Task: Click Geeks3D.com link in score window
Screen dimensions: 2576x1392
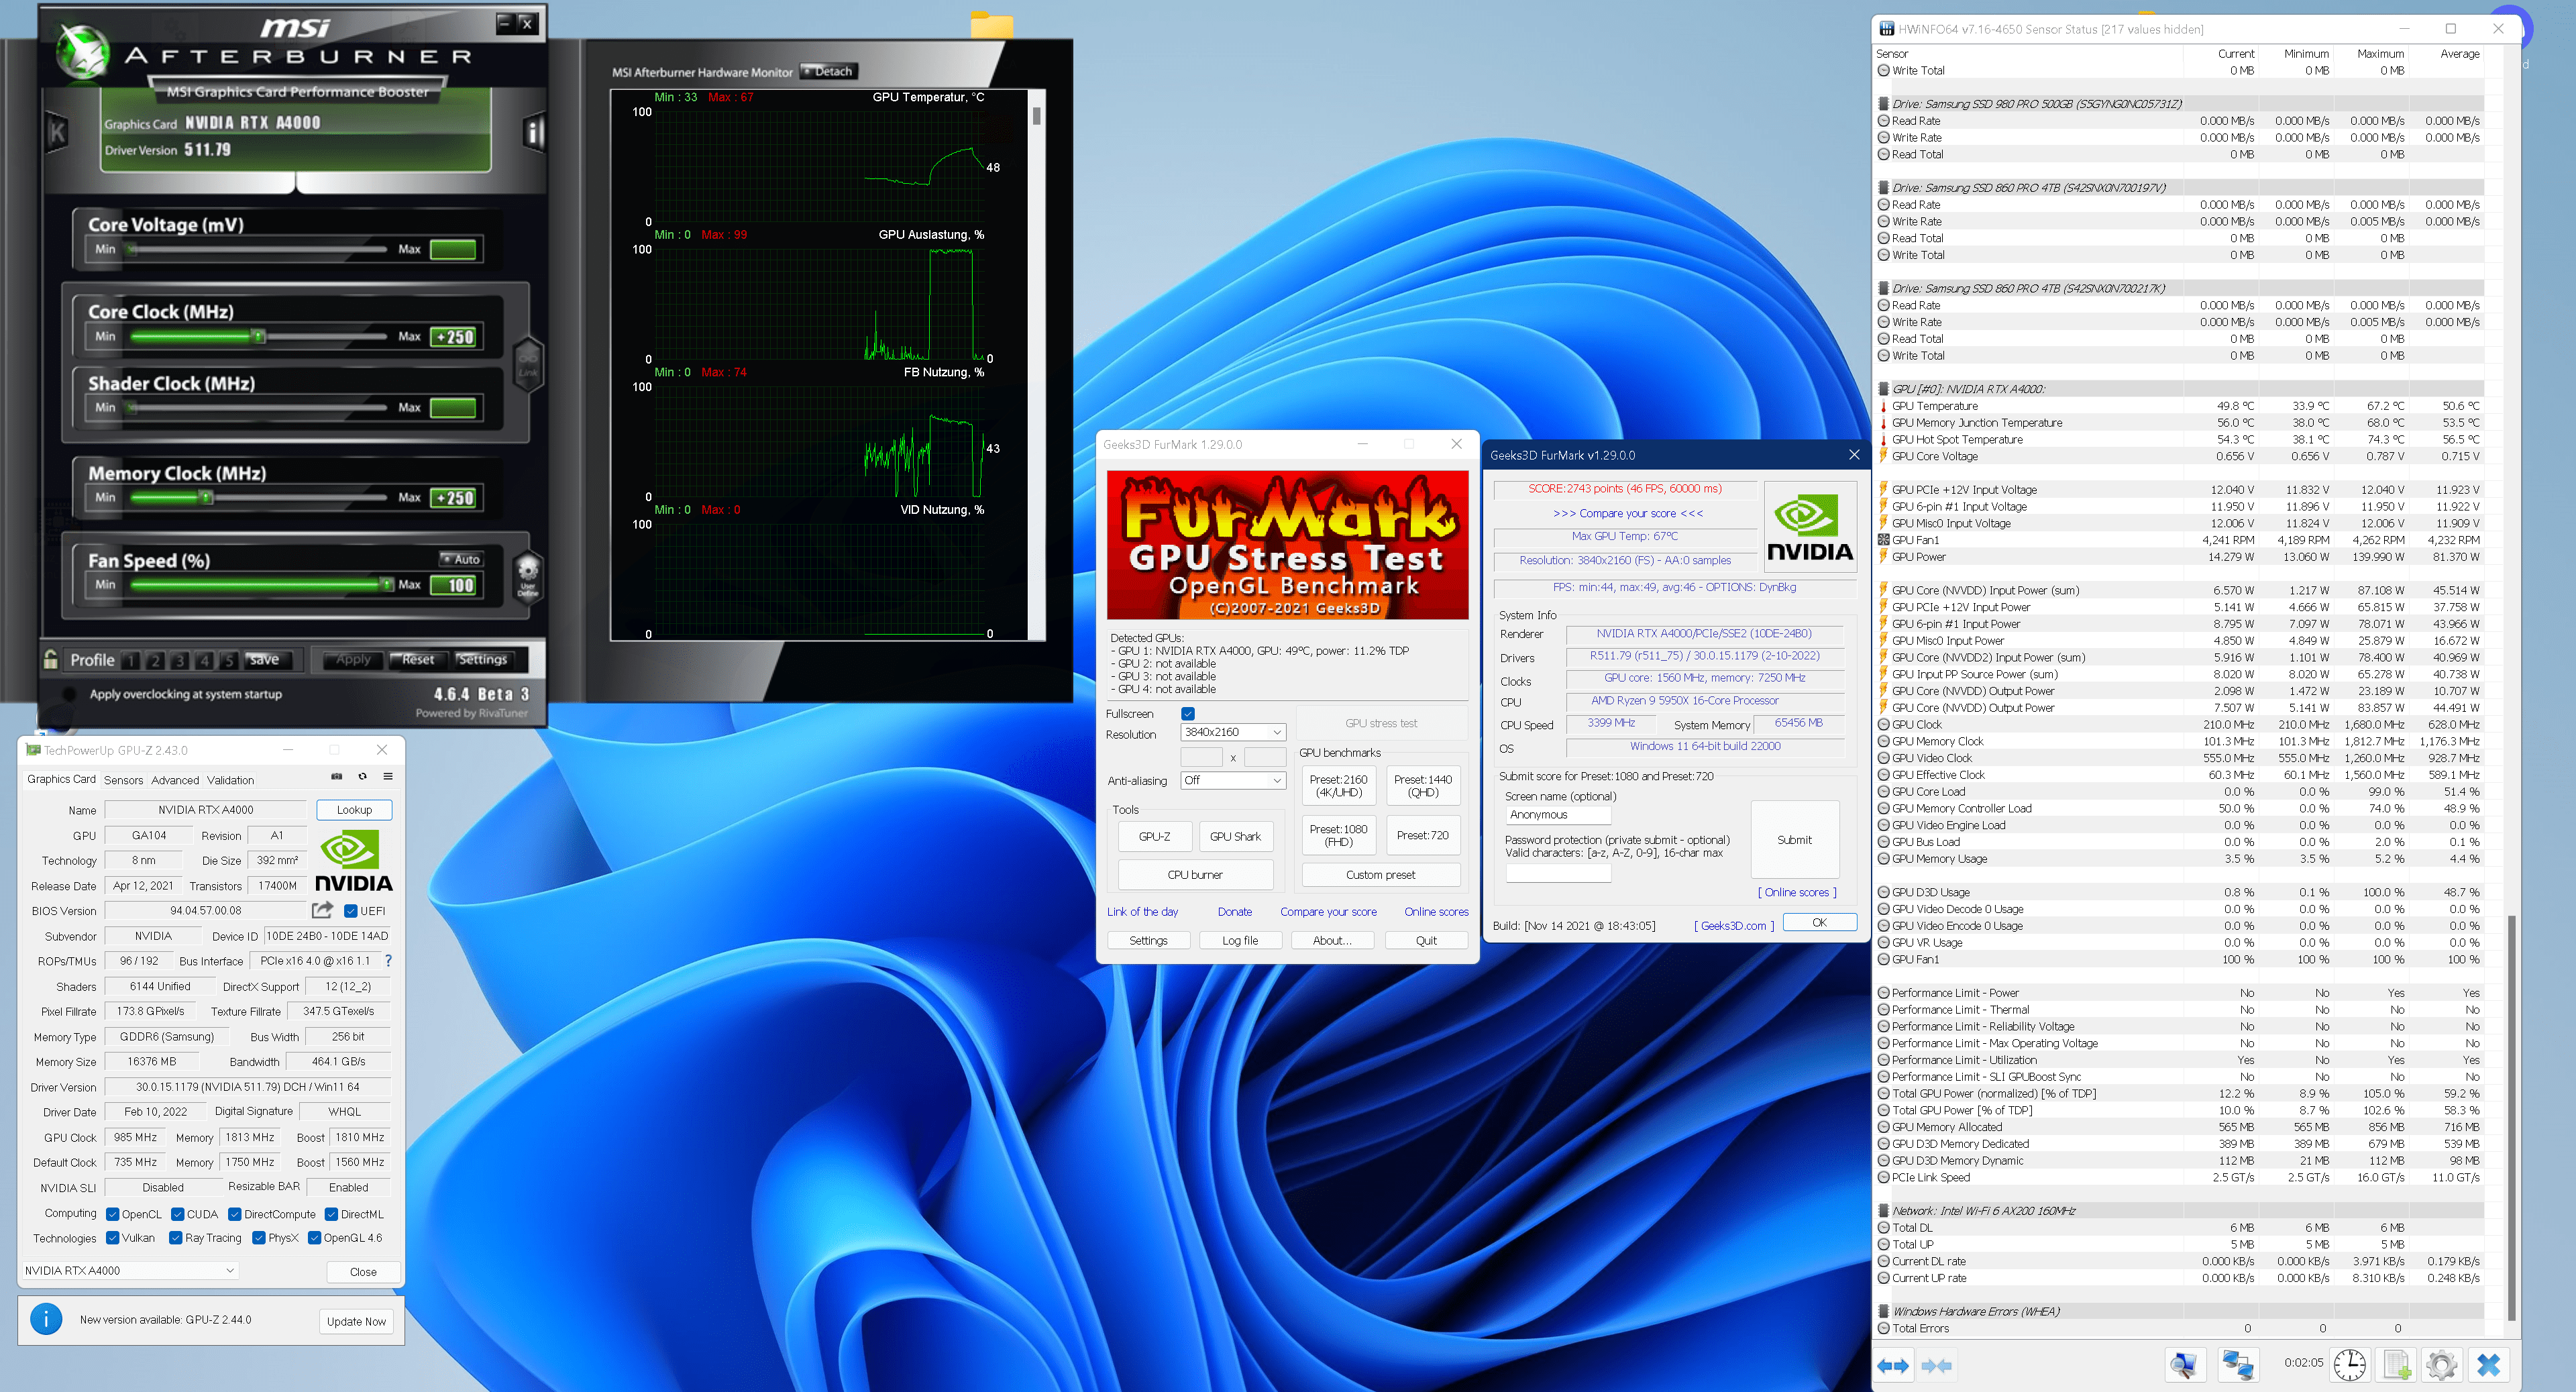Action: [1733, 925]
